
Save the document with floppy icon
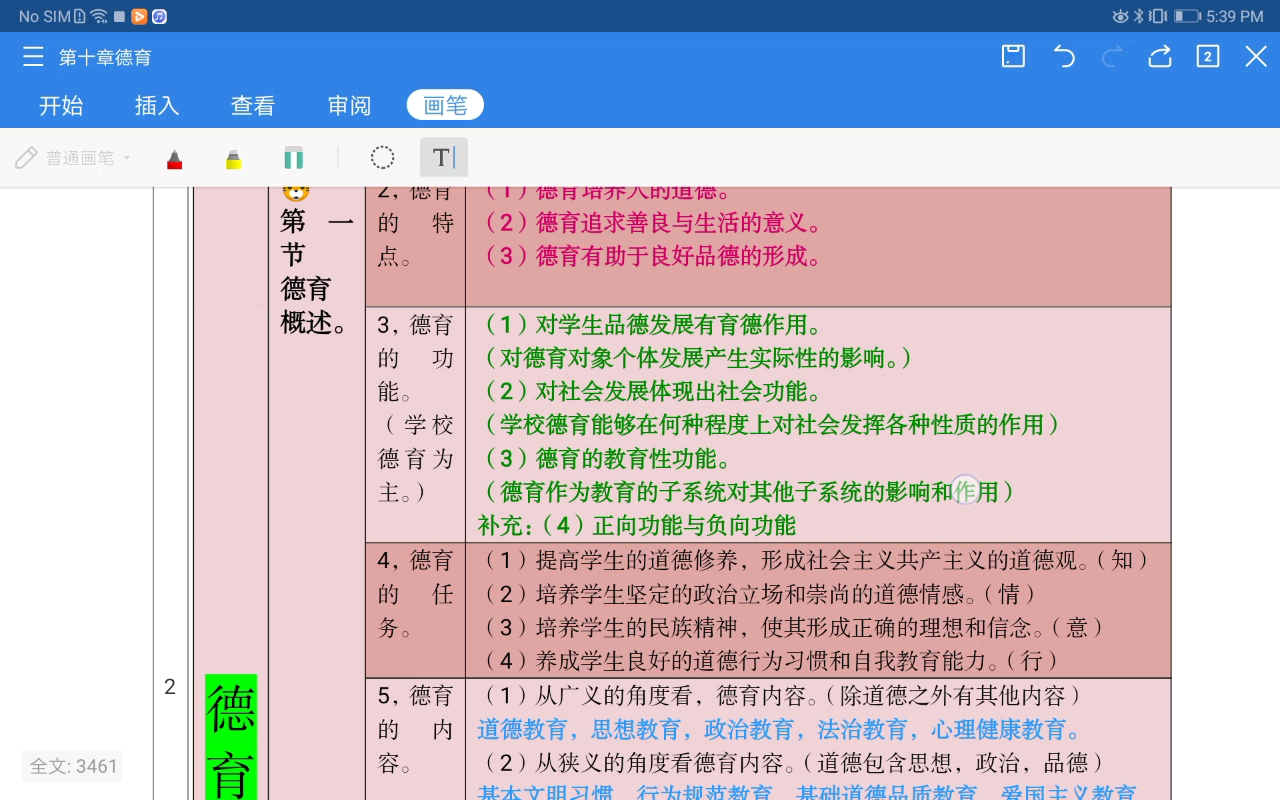[x=1013, y=57]
